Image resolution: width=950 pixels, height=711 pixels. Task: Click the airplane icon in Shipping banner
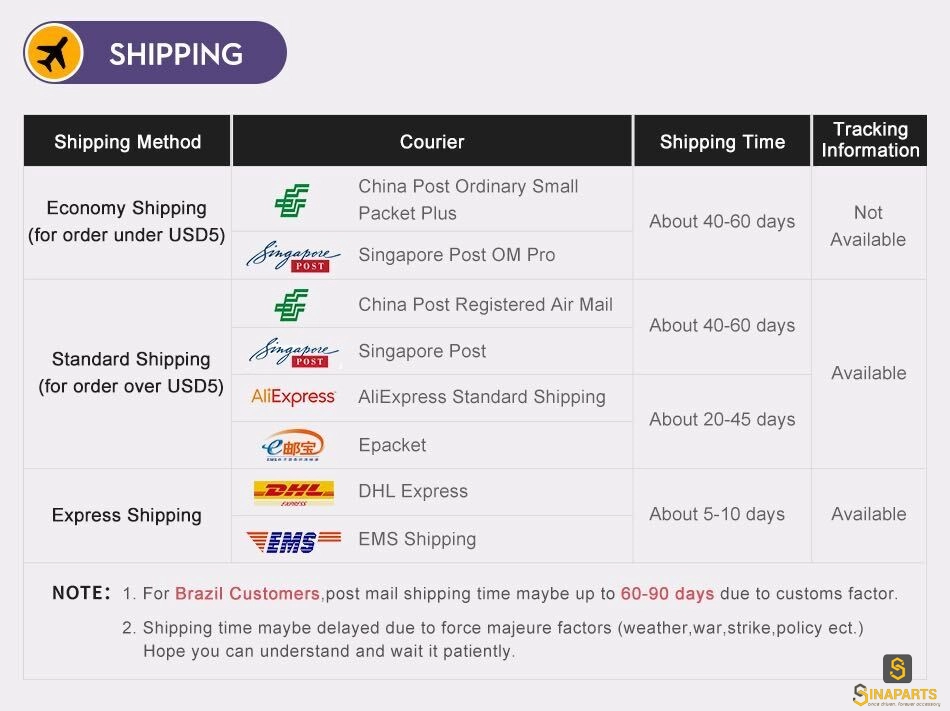[x=54, y=53]
